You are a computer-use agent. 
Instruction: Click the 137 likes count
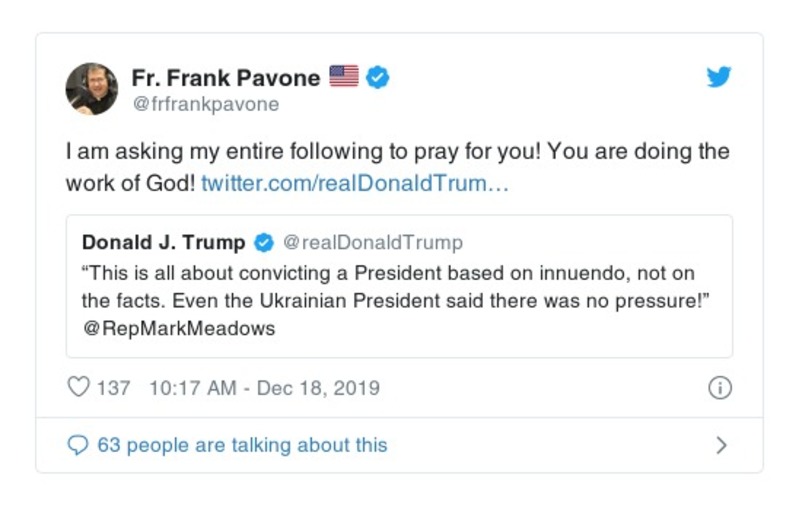[113, 388]
